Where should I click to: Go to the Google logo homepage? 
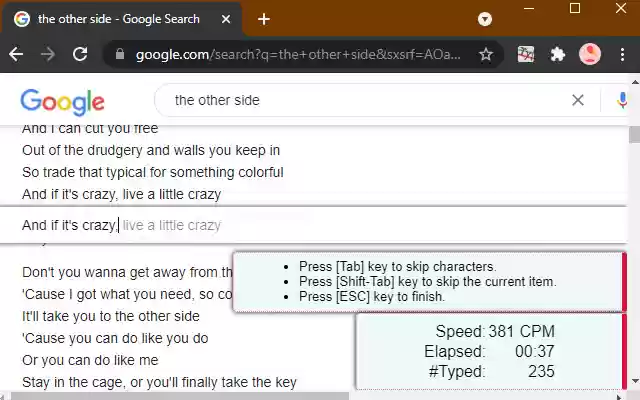click(x=62, y=102)
